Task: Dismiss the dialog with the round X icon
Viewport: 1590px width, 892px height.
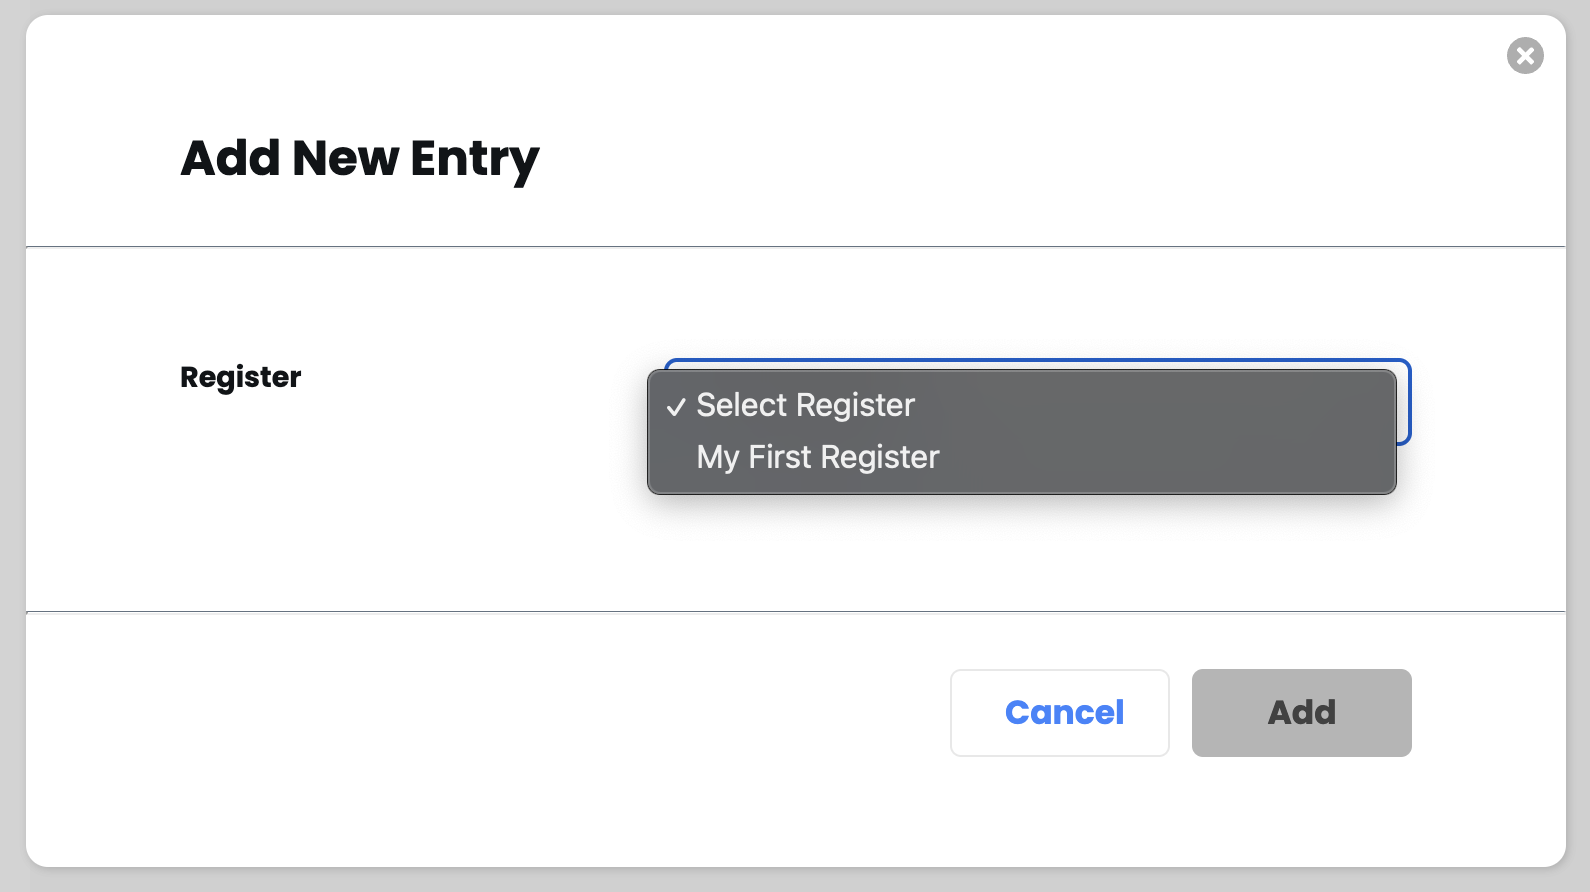Action: click(1525, 56)
